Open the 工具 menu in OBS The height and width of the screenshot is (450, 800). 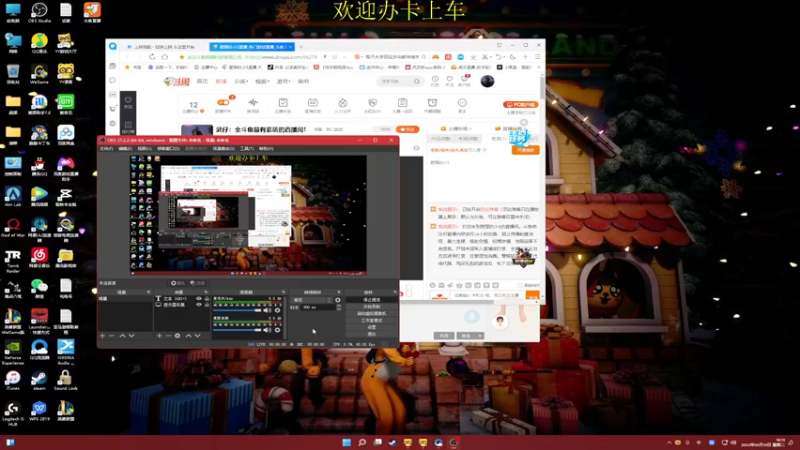click(x=247, y=148)
